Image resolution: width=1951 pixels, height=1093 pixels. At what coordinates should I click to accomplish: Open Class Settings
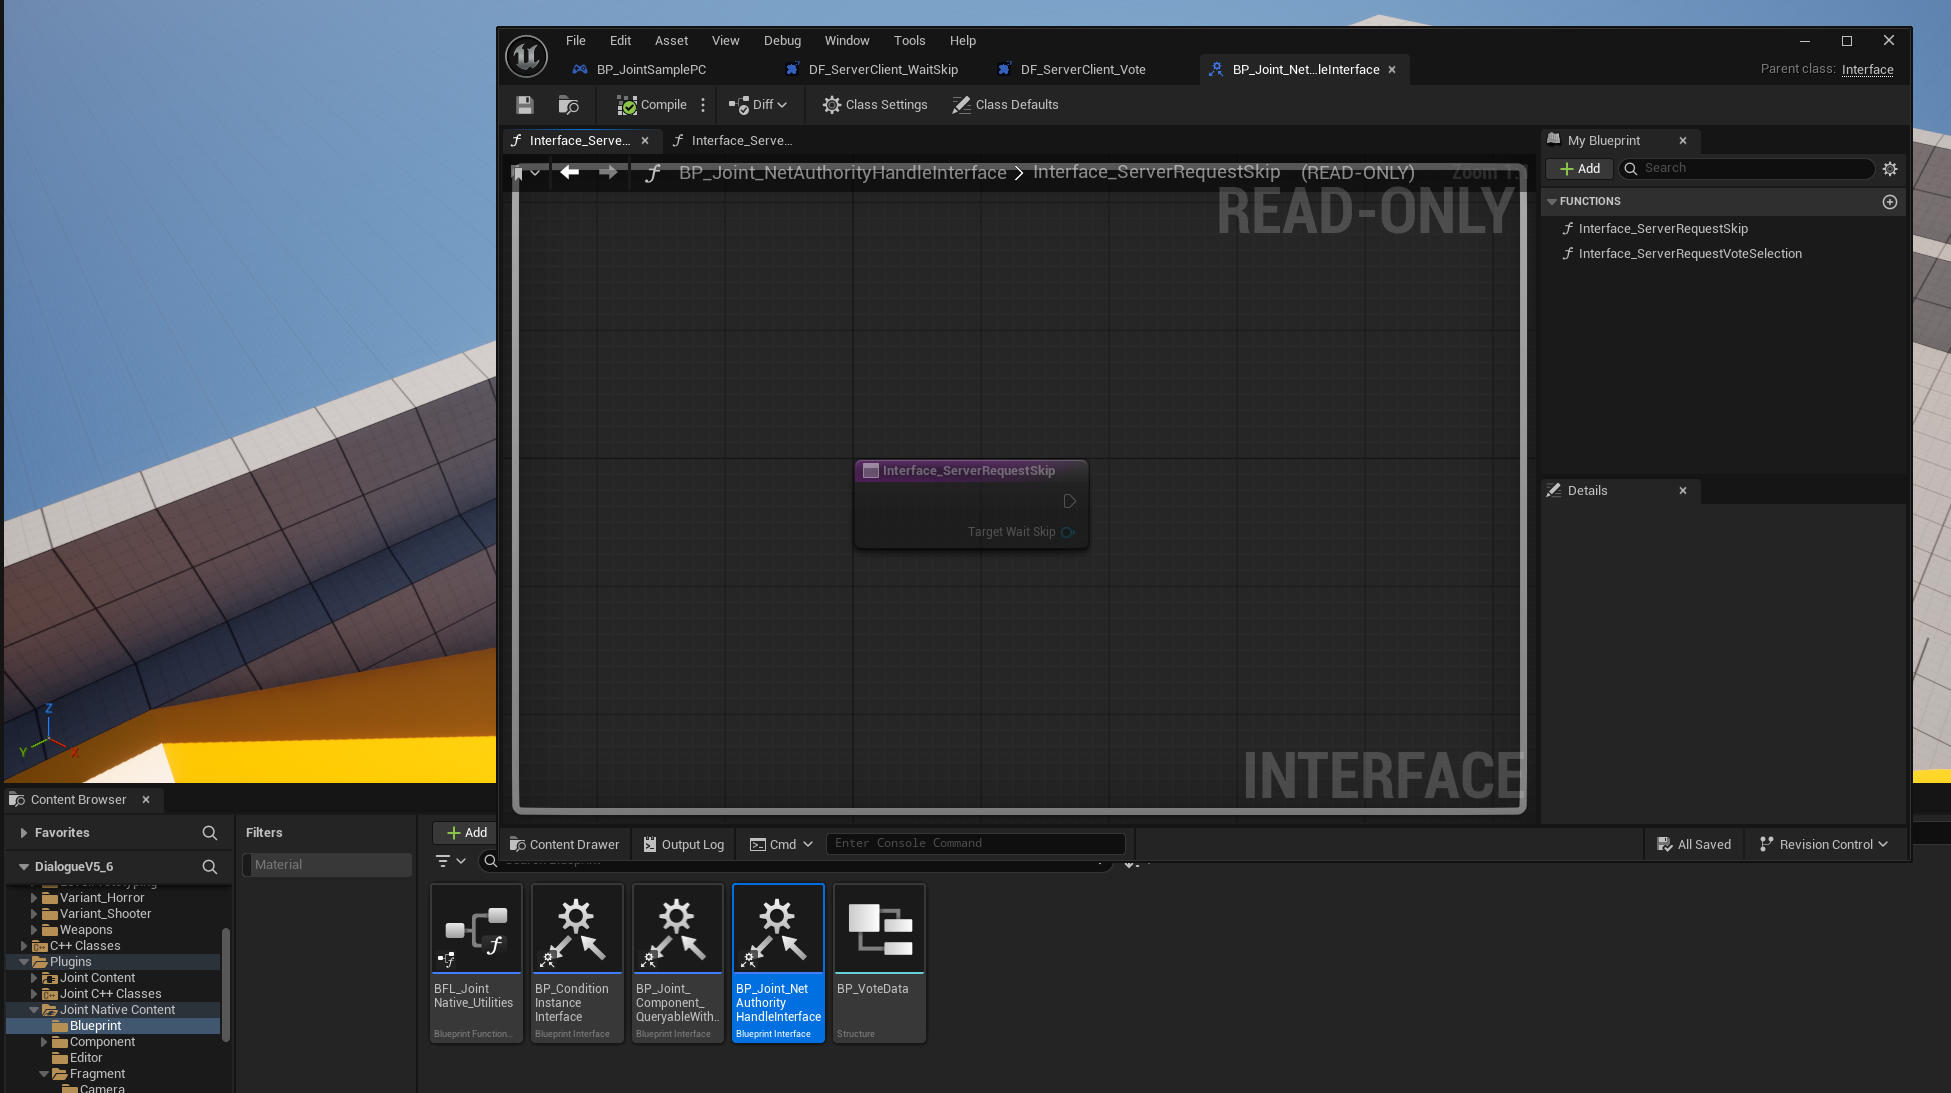(x=875, y=105)
